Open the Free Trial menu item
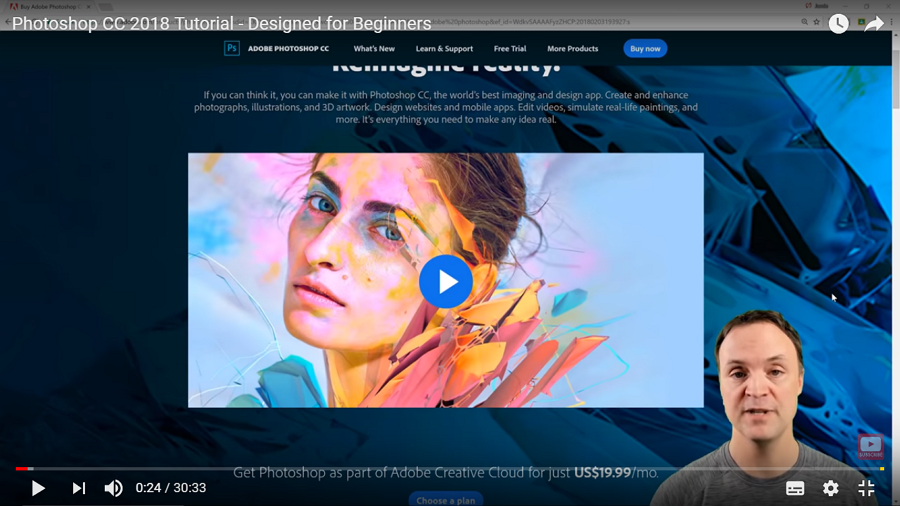Image resolution: width=900 pixels, height=506 pixels. click(510, 49)
